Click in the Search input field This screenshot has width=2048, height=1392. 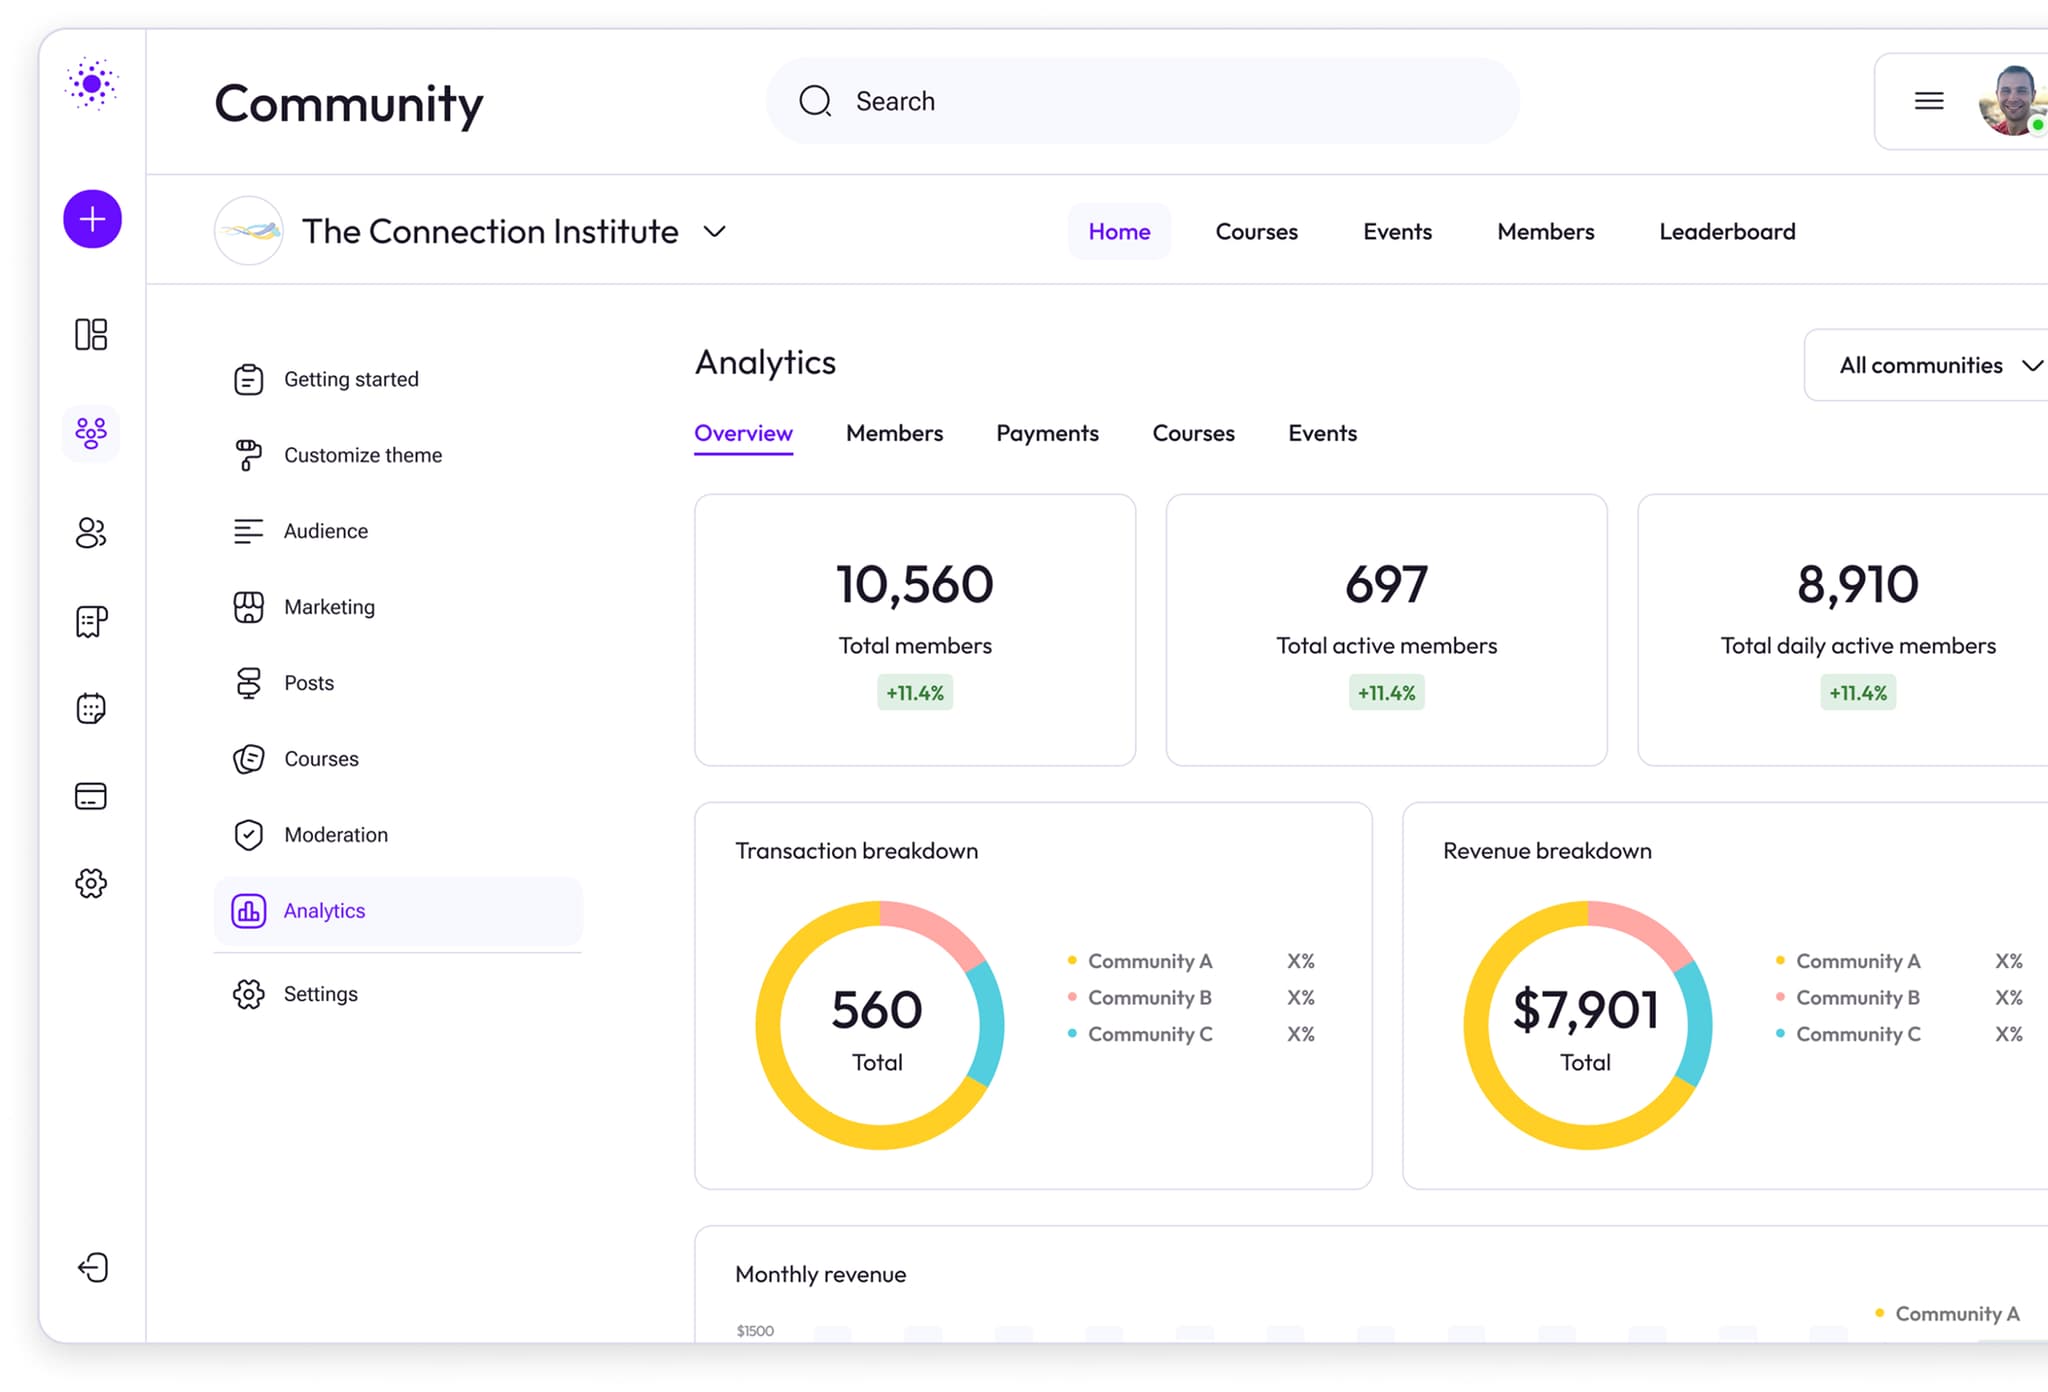[x=1142, y=101]
